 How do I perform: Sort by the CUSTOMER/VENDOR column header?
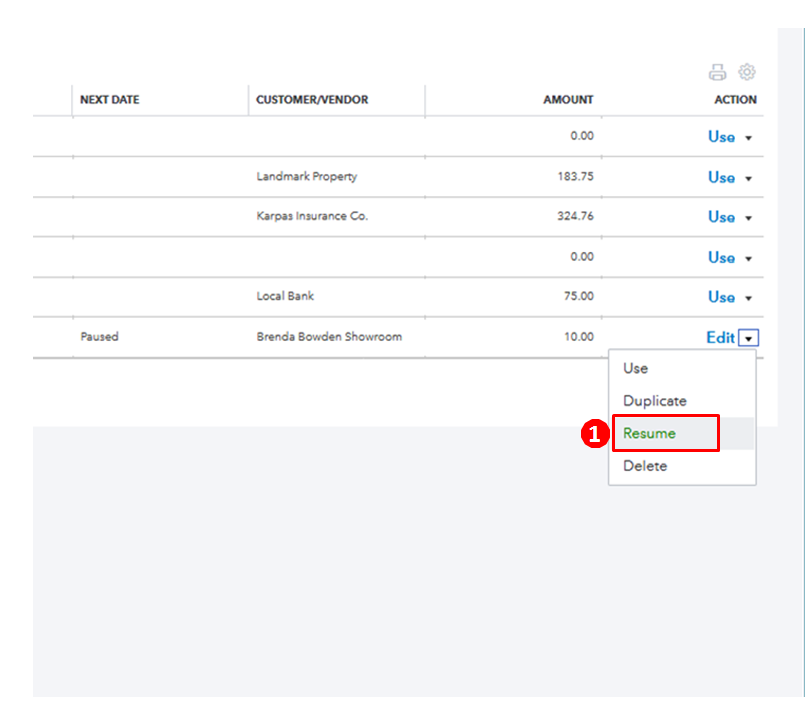coord(312,100)
